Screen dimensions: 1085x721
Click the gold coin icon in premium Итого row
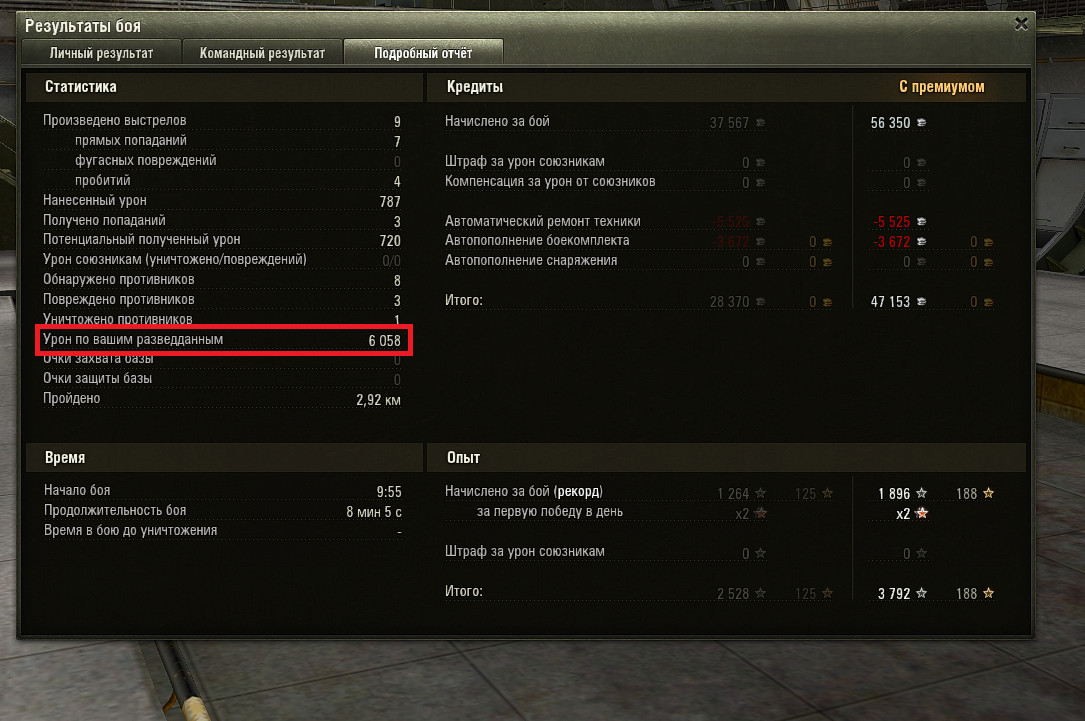(x=987, y=302)
